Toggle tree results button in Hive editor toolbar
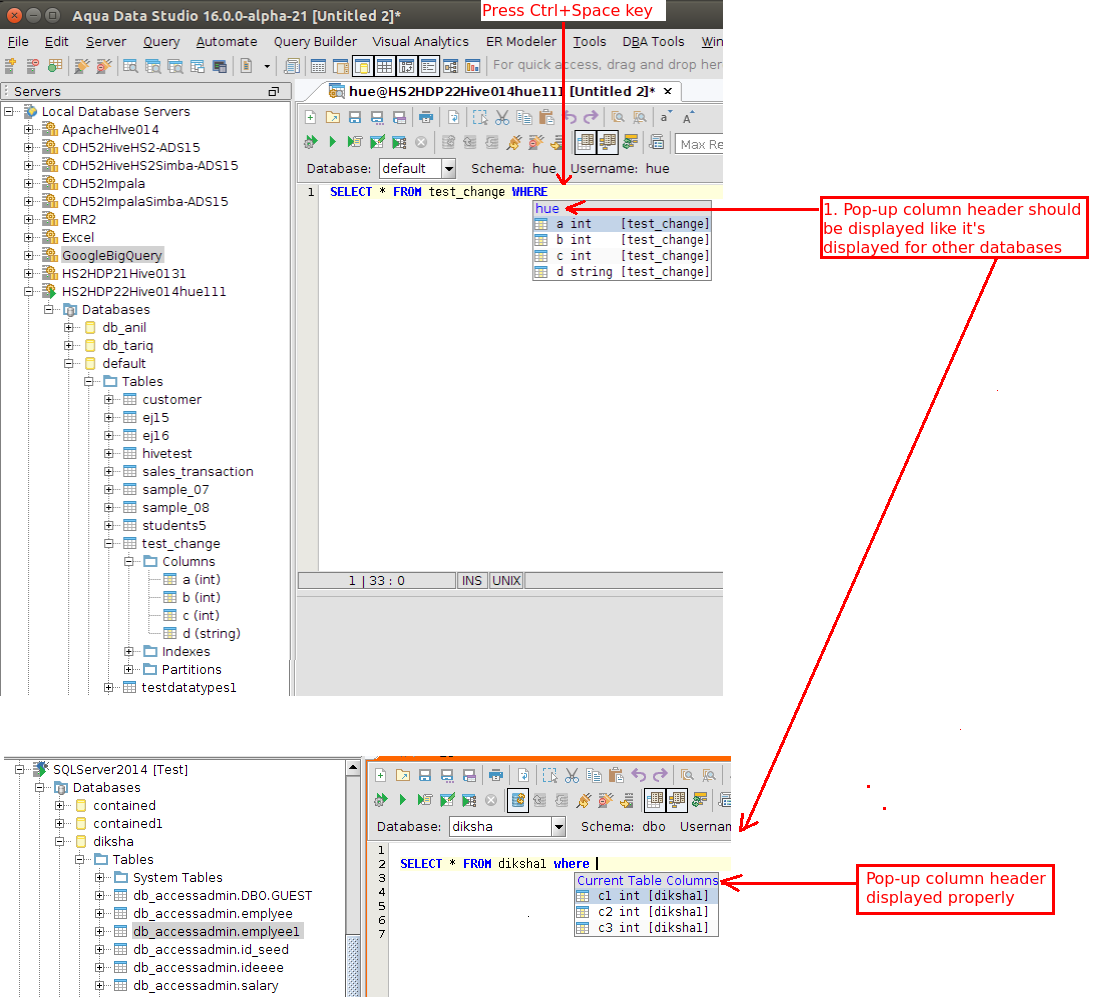The width and height of the screenshot is (1093, 997). (x=607, y=142)
